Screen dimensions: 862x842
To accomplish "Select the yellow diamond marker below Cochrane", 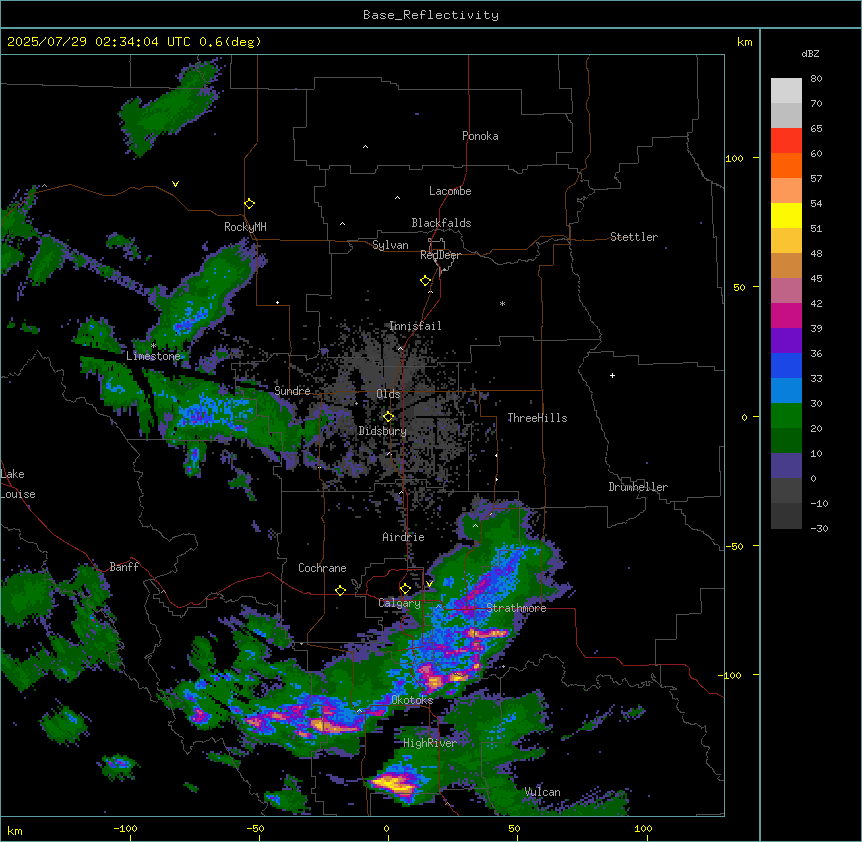I will point(340,590).
